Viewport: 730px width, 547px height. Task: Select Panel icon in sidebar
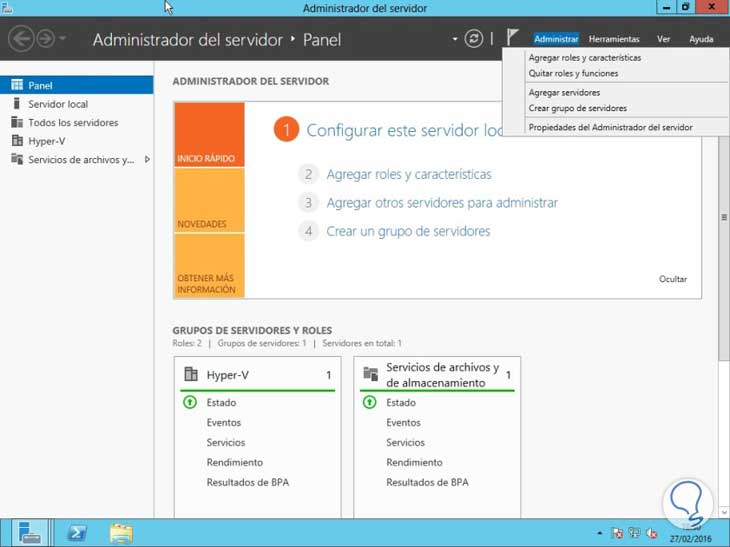pos(17,85)
